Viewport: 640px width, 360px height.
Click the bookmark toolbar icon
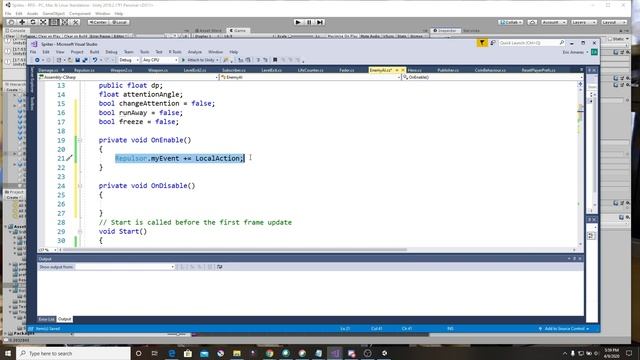(275, 60)
